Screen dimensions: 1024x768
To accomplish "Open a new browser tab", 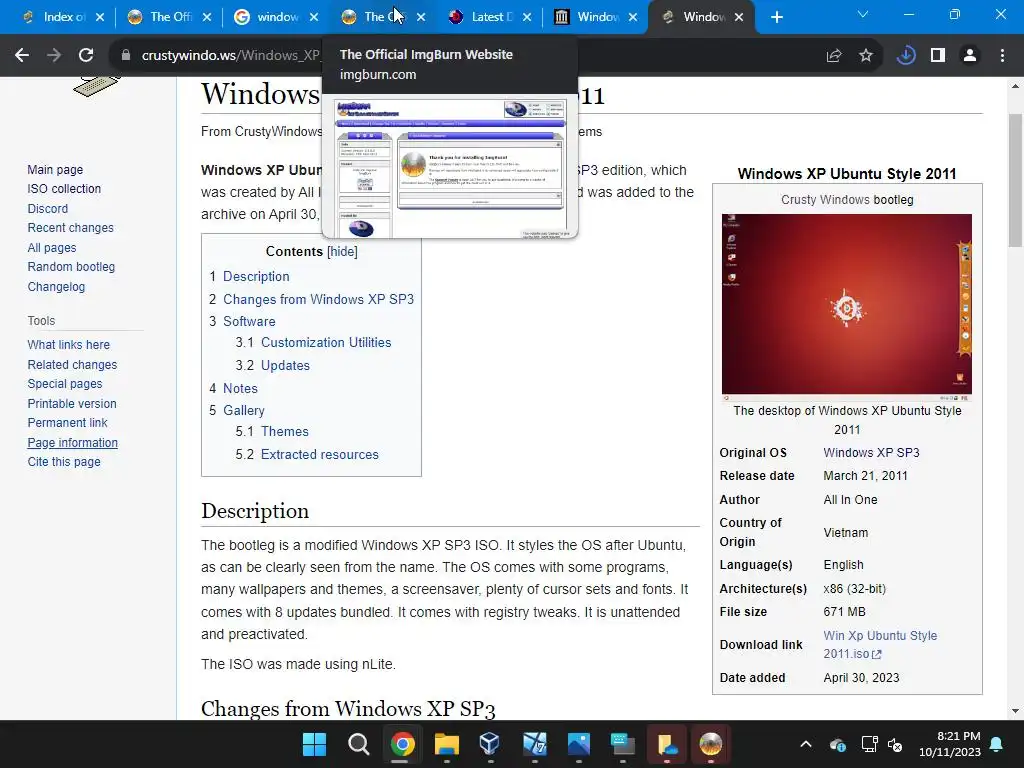I will point(776,17).
